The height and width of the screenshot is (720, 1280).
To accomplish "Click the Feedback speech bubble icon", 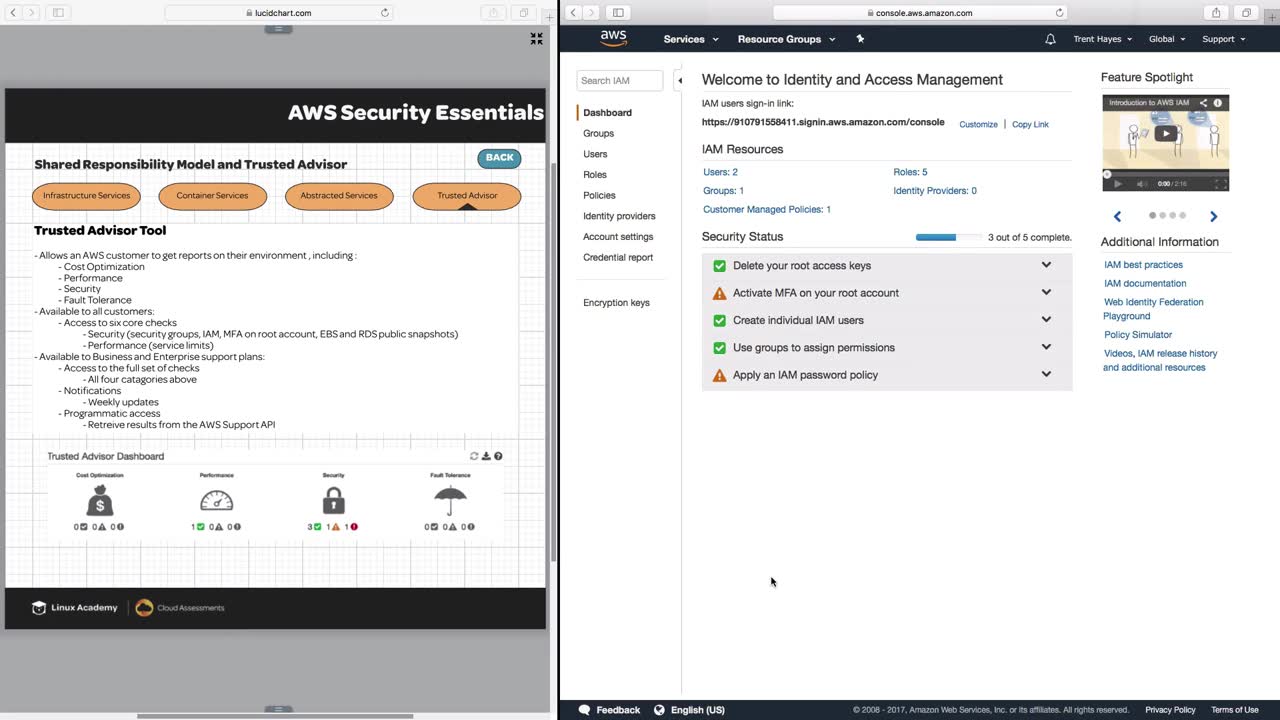I will tap(585, 710).
